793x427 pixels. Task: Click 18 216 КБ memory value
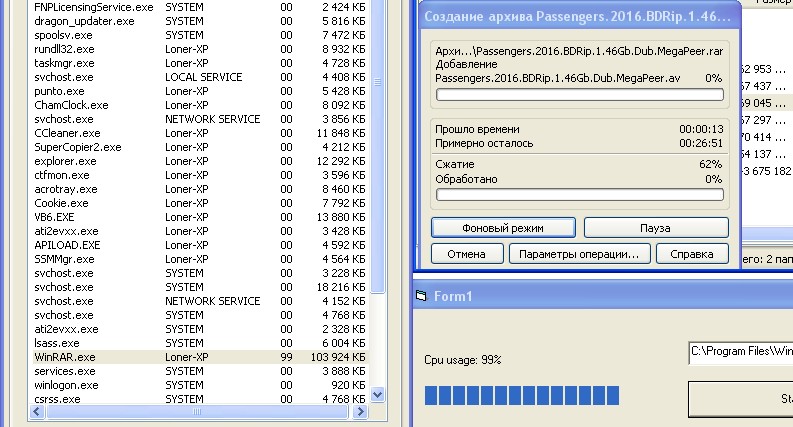tap(341, 287)
